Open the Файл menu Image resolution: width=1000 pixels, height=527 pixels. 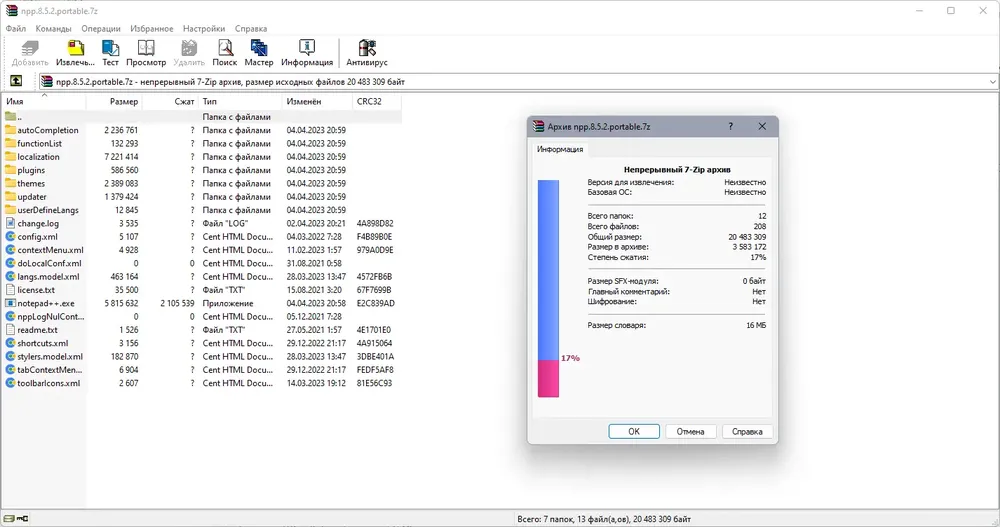pyautogui.click(x=16, y=29)
